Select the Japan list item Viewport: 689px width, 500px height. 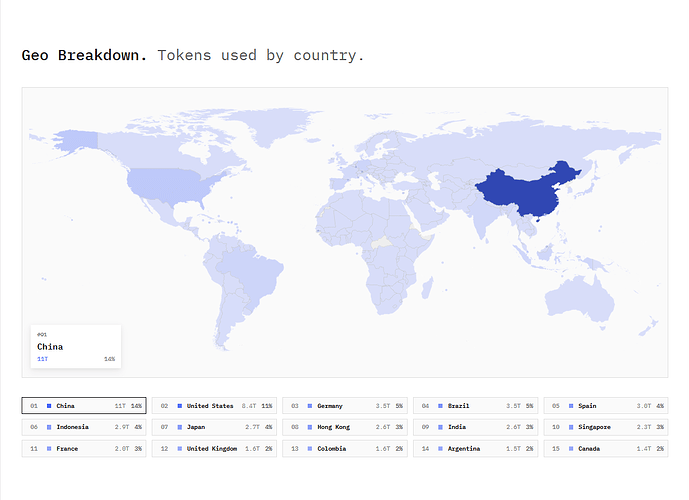pyautogui.click(x=214, y=427)
